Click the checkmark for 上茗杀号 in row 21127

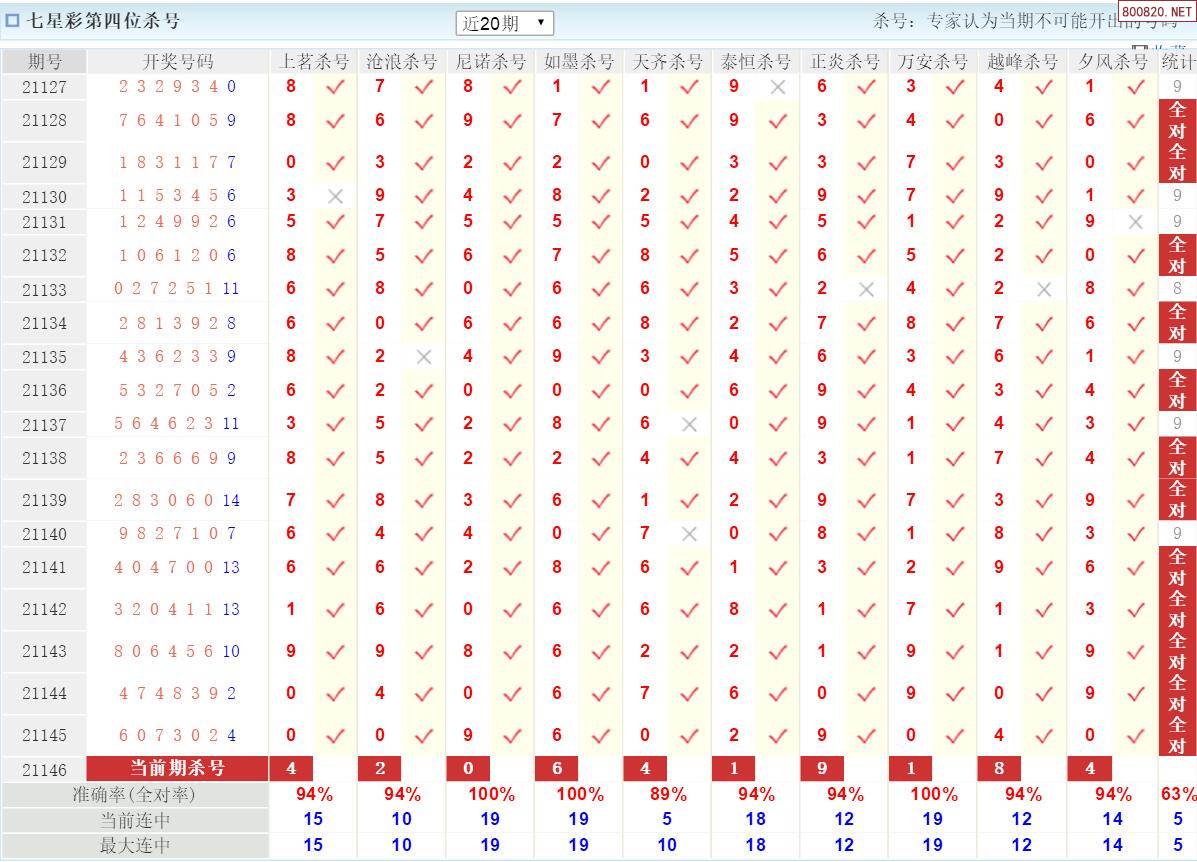point(335,87)
